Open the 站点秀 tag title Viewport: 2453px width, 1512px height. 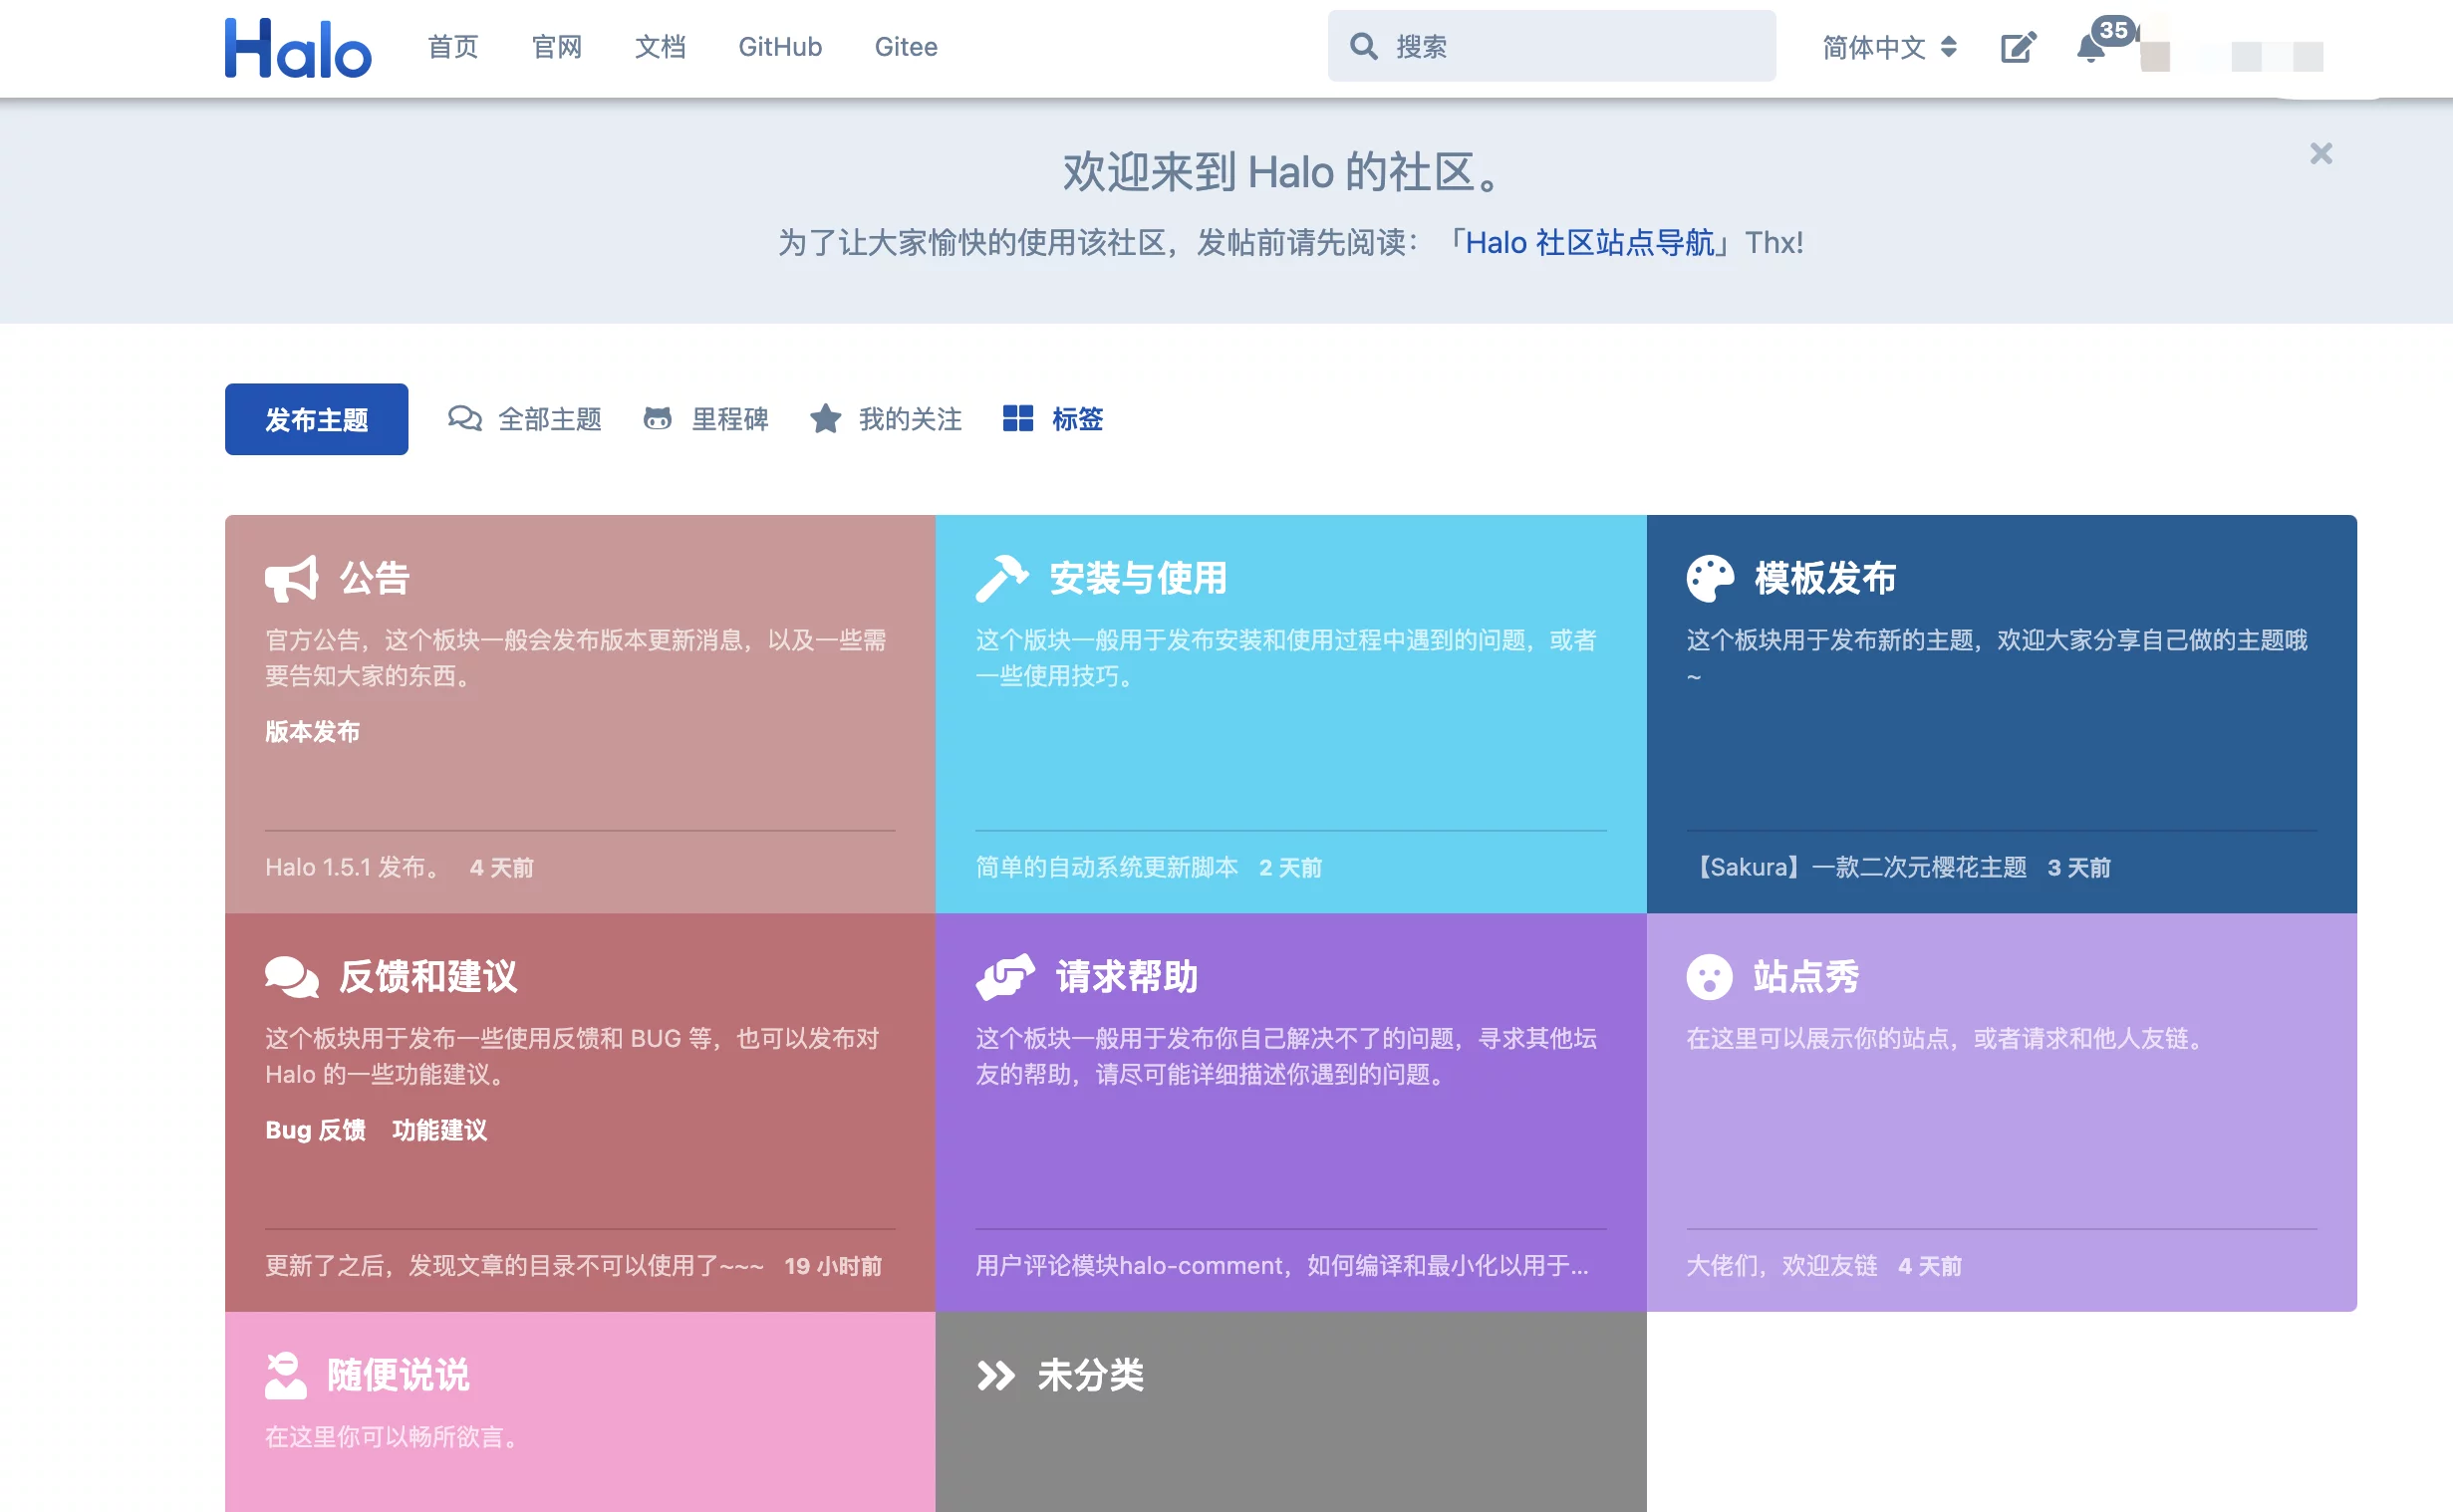[1805, 977]
